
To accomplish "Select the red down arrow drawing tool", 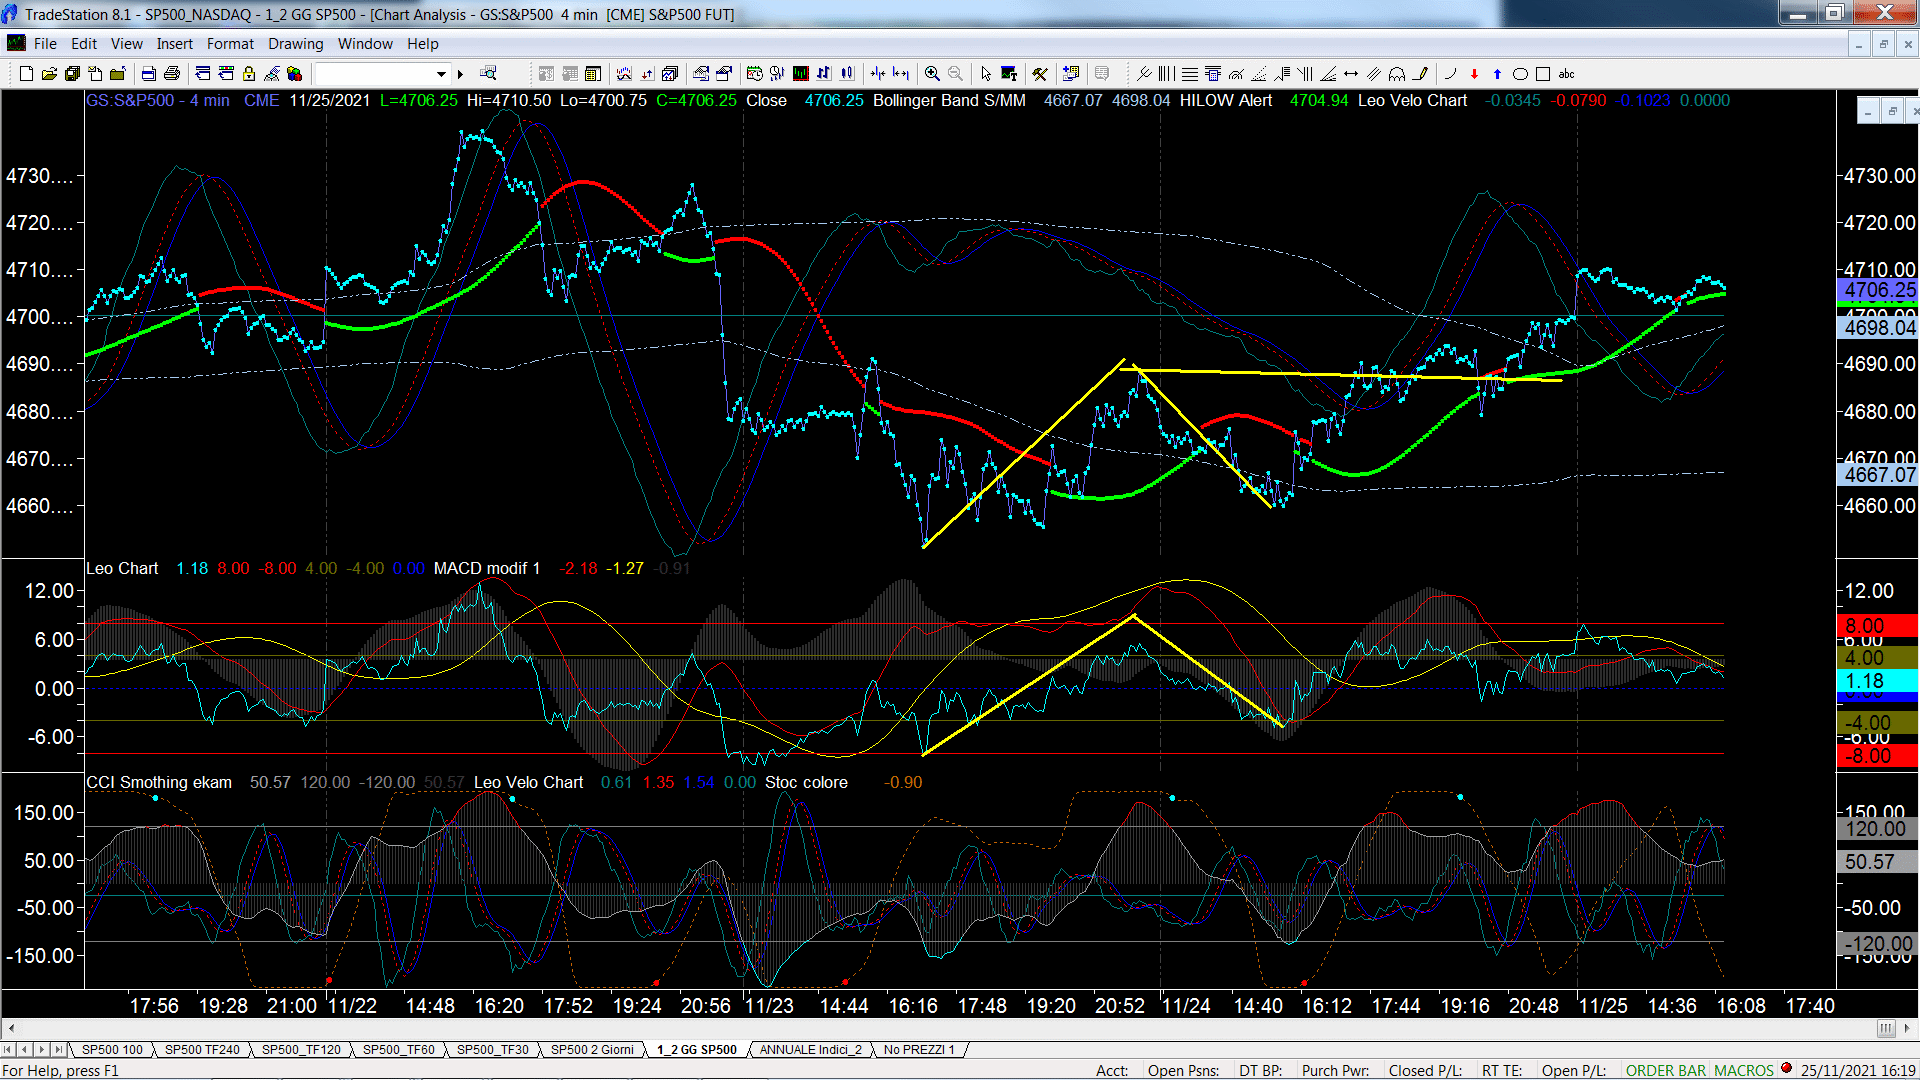I will click(1474, 74).
